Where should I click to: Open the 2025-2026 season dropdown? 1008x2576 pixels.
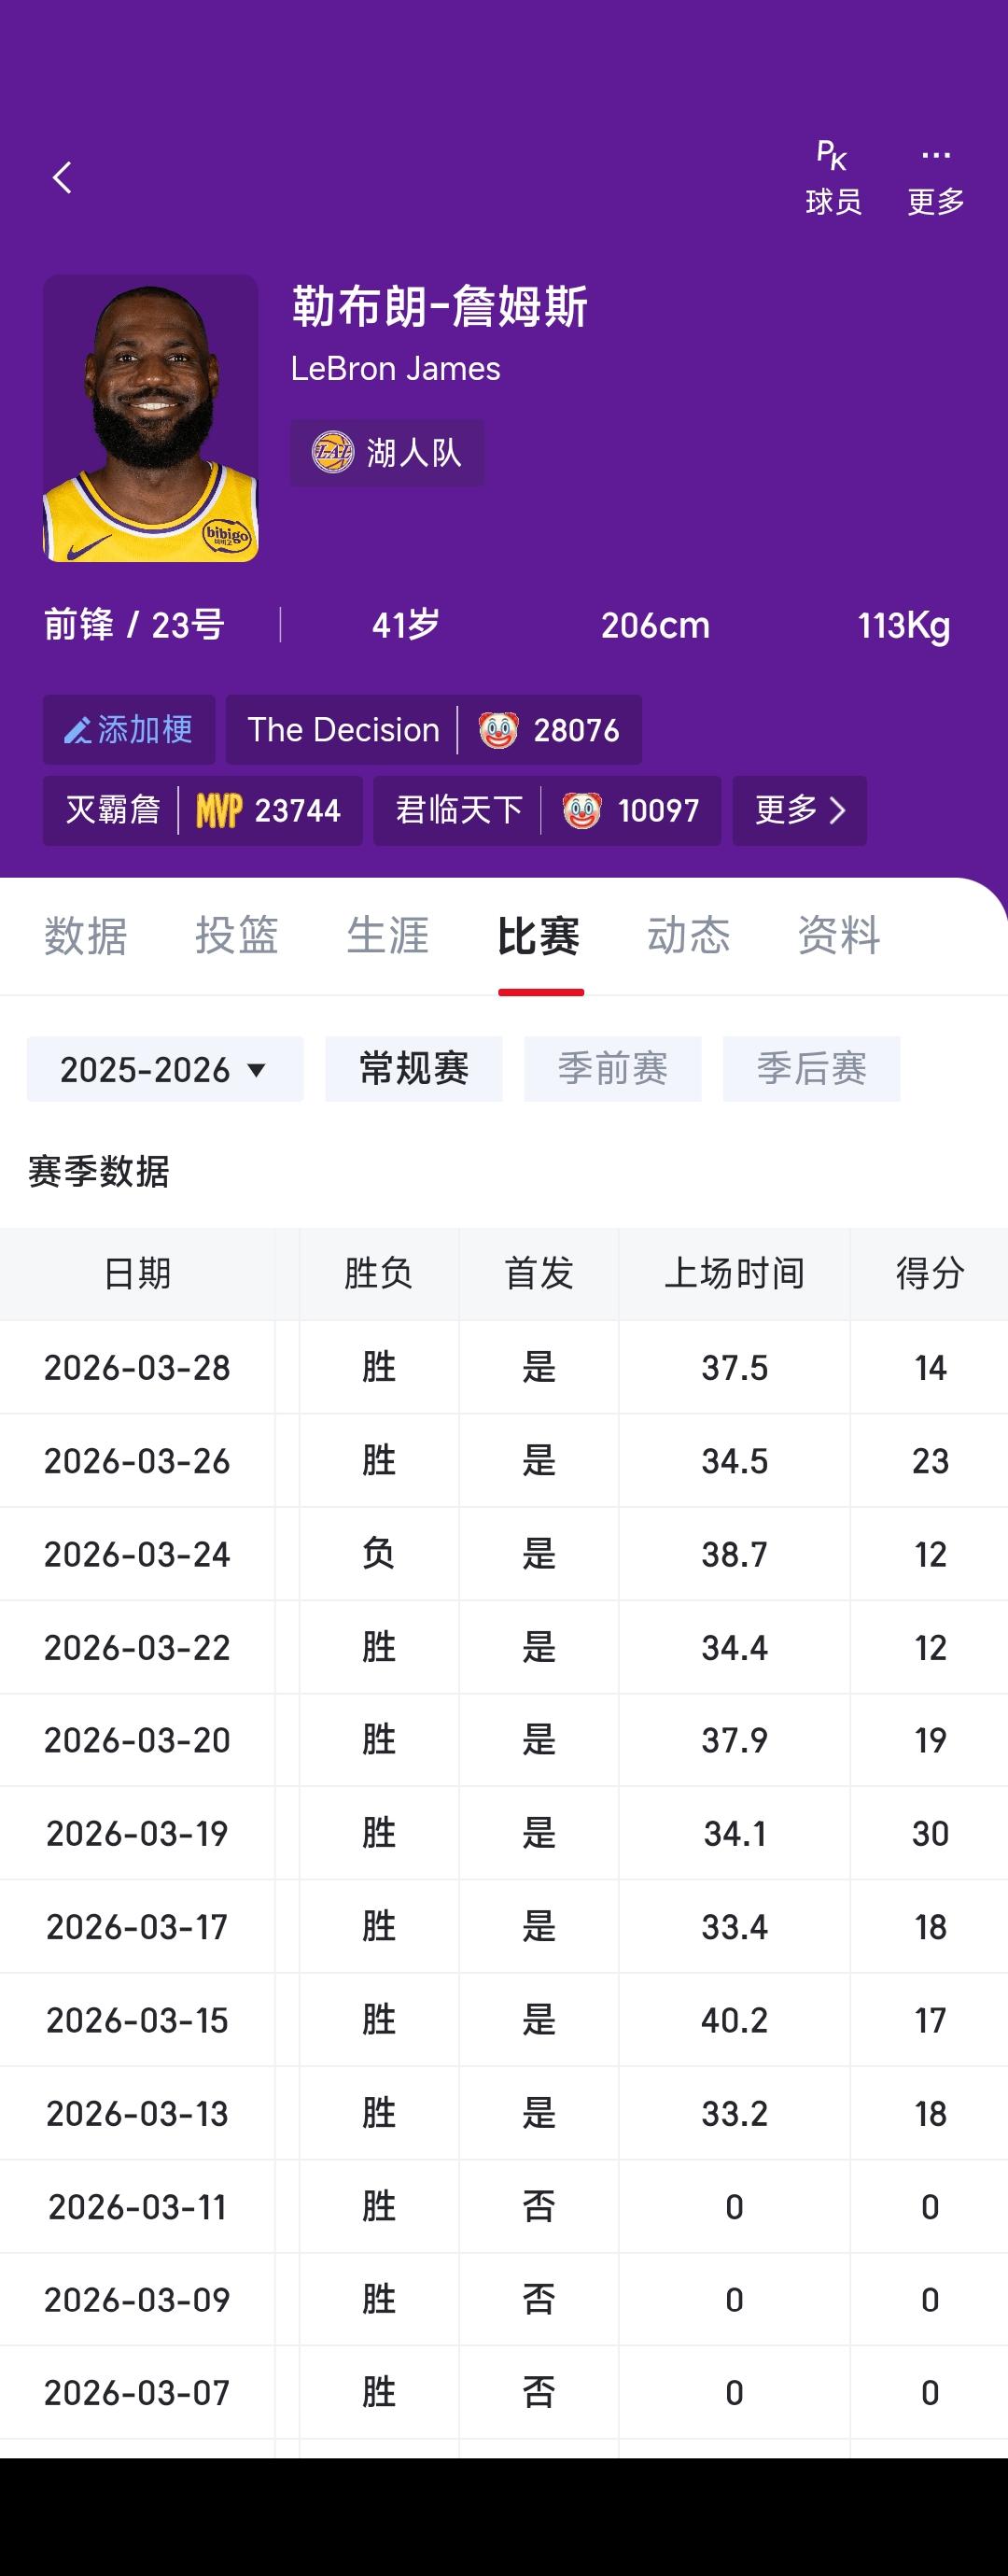pos(165,1069)
